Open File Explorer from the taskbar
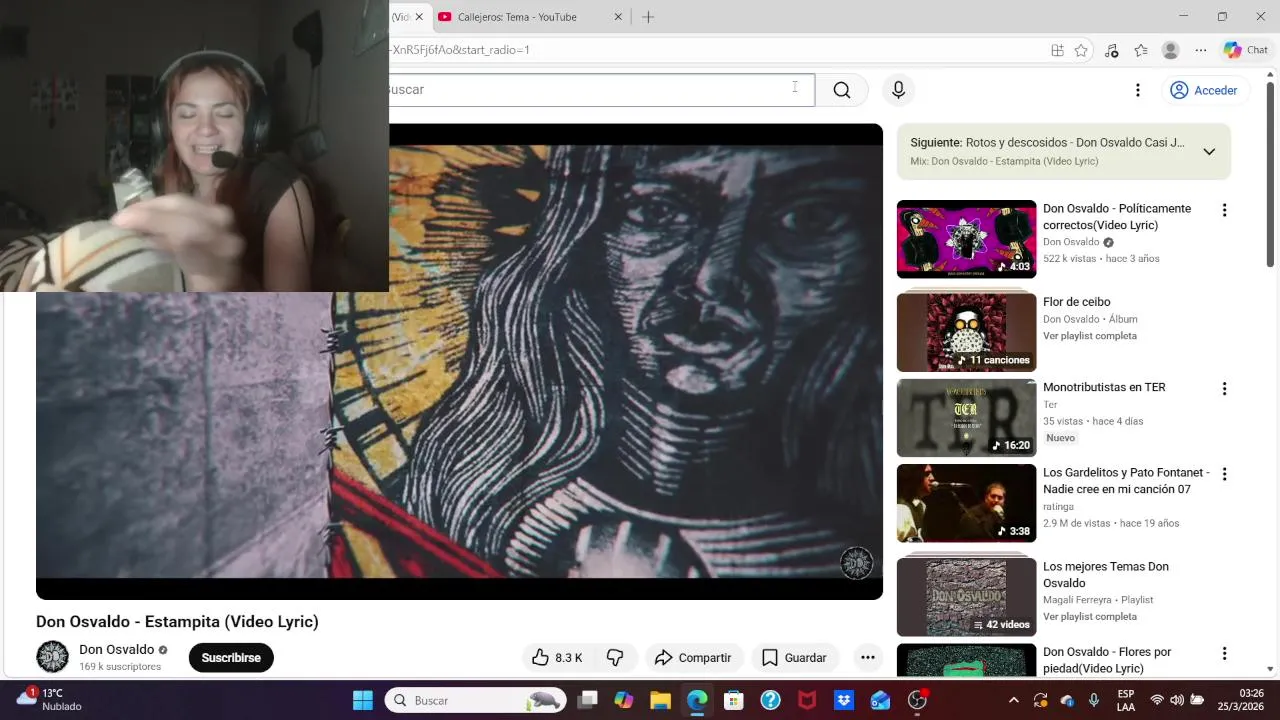Image resolution: width=1280 pixels, height=720 pixels. [660, 700]
